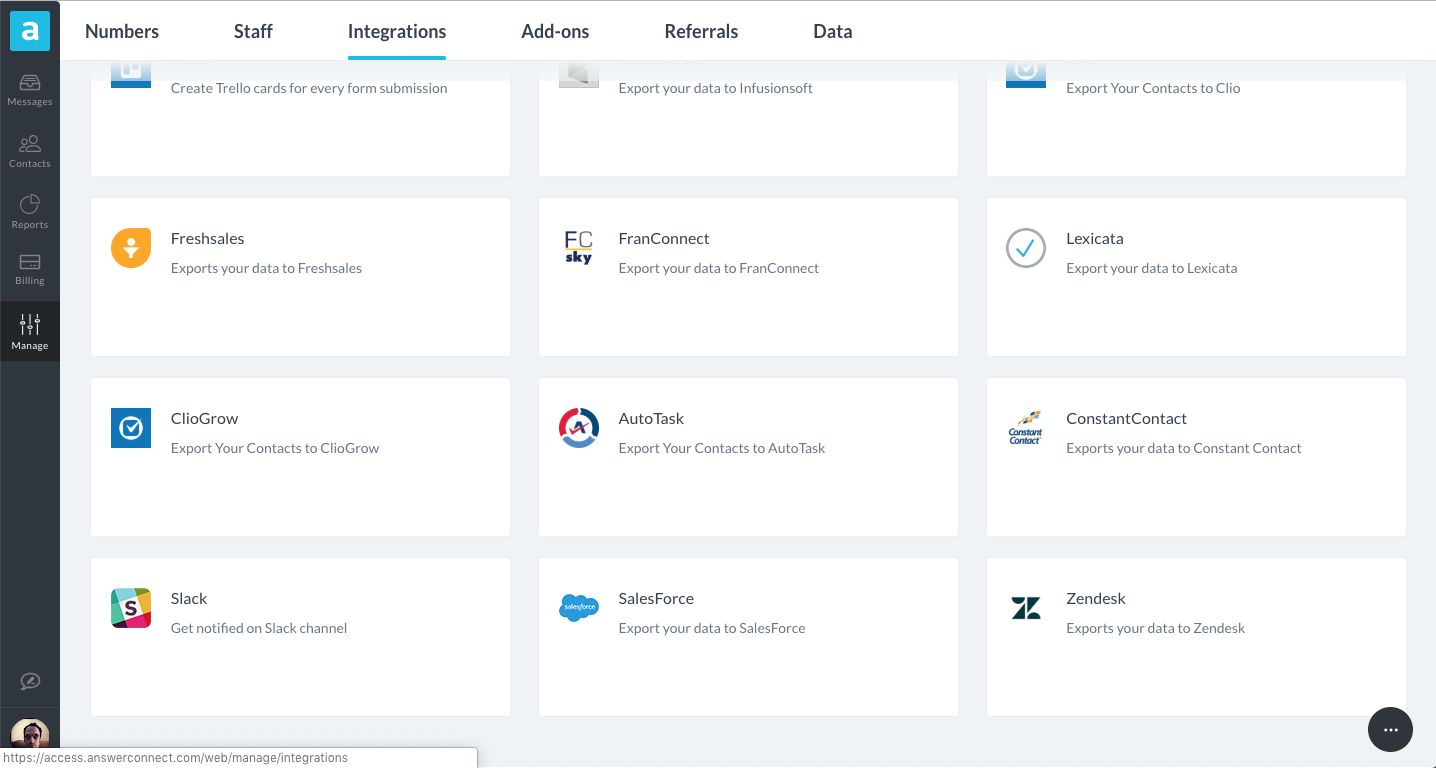The height and width of the screenshot is (768, 1436).
Task: Switch to the Numbers tab
Action: click(x=122, y=31)
